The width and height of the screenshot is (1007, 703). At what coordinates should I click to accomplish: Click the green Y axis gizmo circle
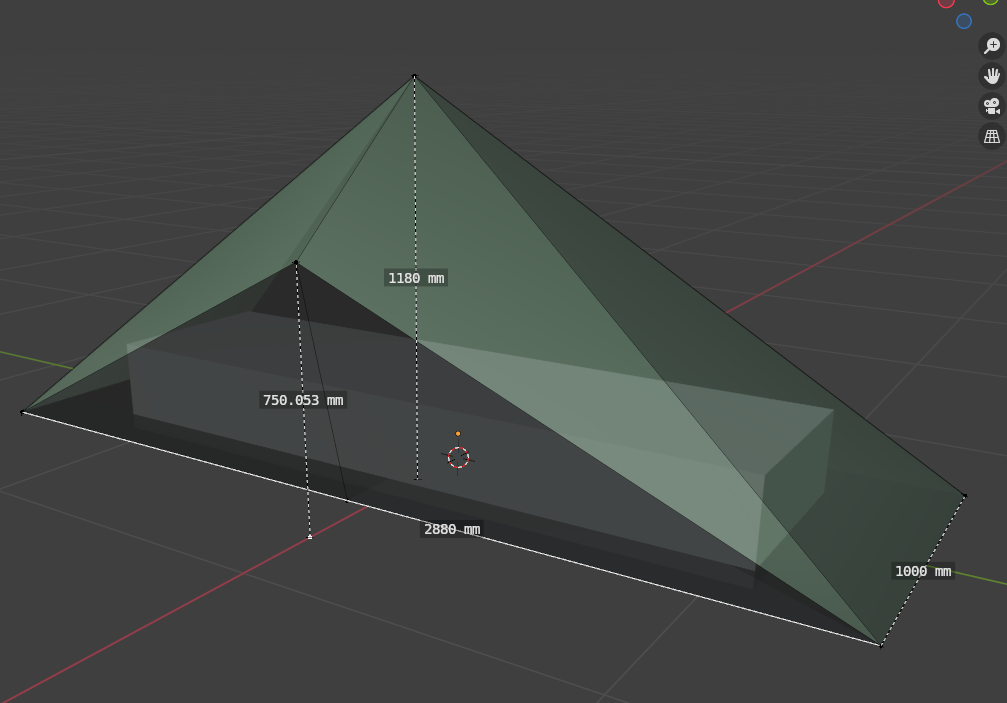coord(990,1)
